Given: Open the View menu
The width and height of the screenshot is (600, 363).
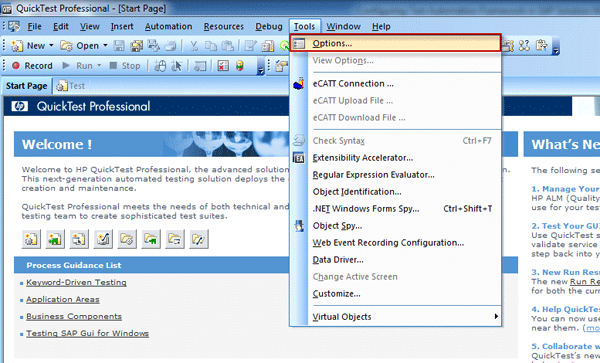Looking at the screenshot, I should (90, 26).
